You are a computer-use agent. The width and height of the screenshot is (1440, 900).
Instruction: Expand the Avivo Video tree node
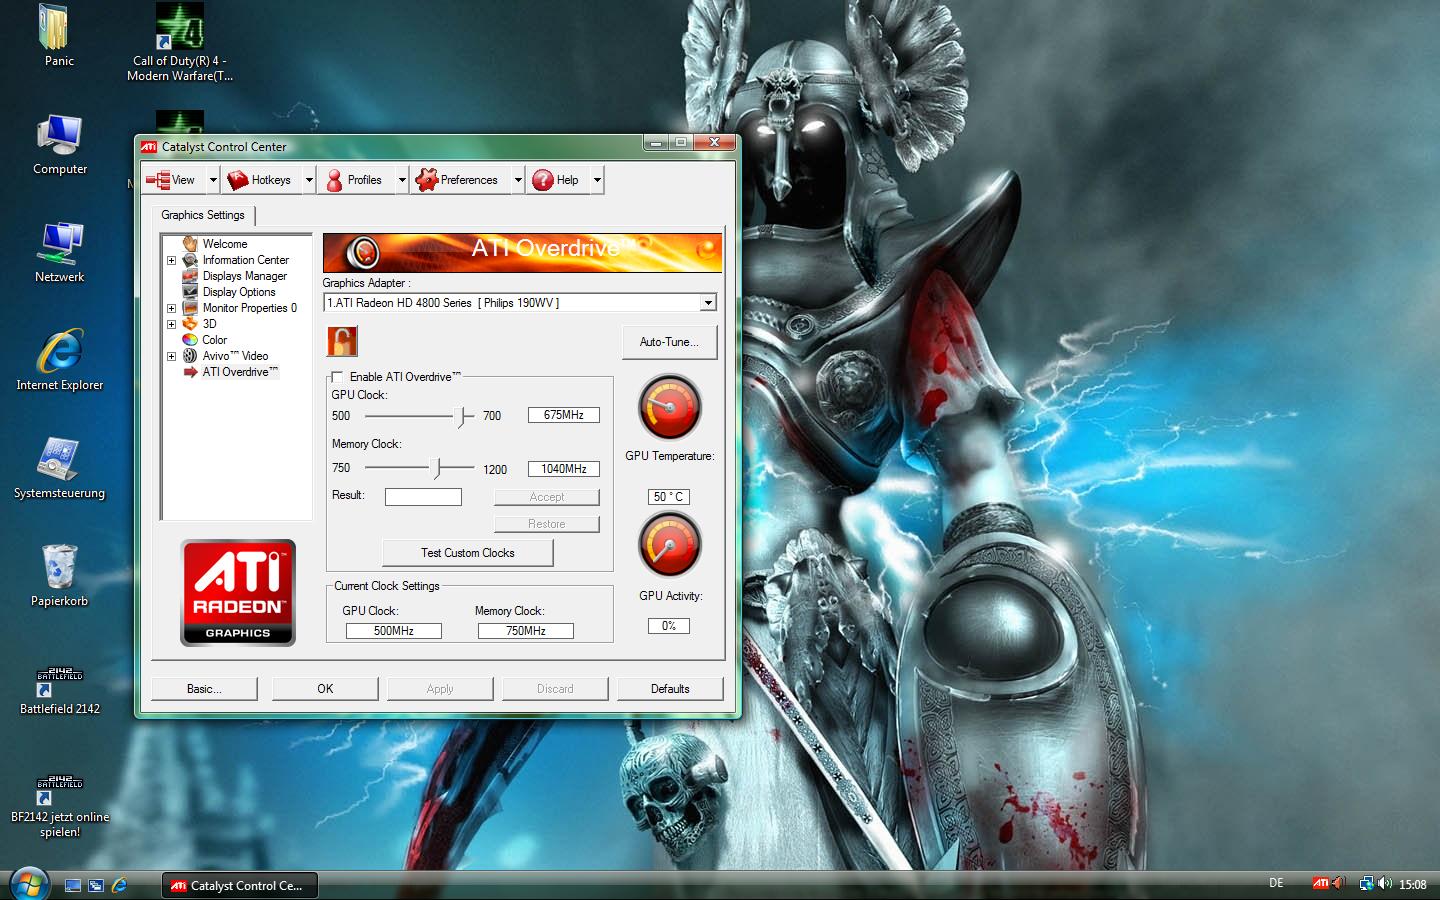[x=171, y=356]
